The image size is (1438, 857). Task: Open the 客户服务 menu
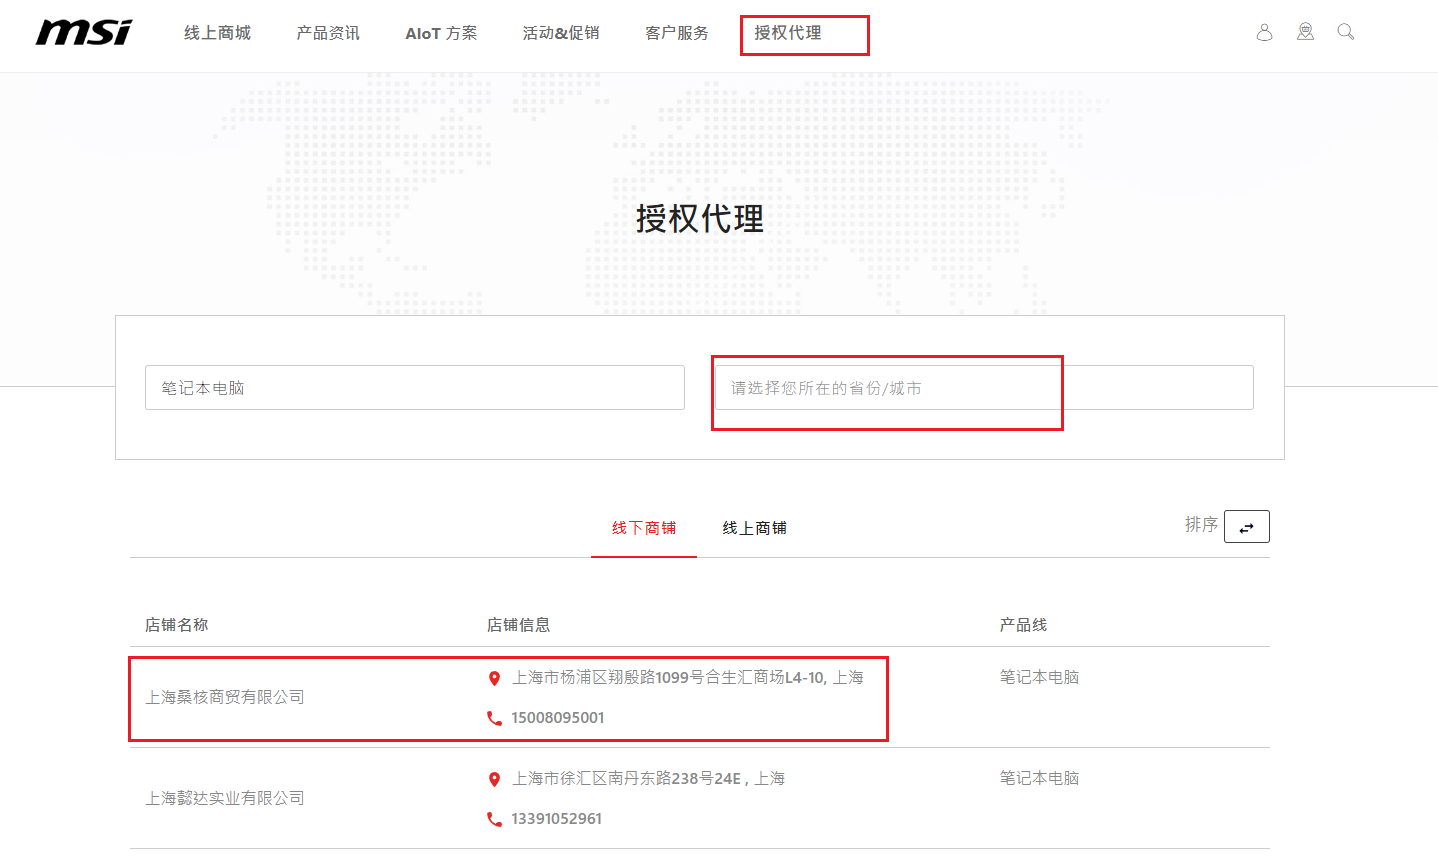point(677,33)
